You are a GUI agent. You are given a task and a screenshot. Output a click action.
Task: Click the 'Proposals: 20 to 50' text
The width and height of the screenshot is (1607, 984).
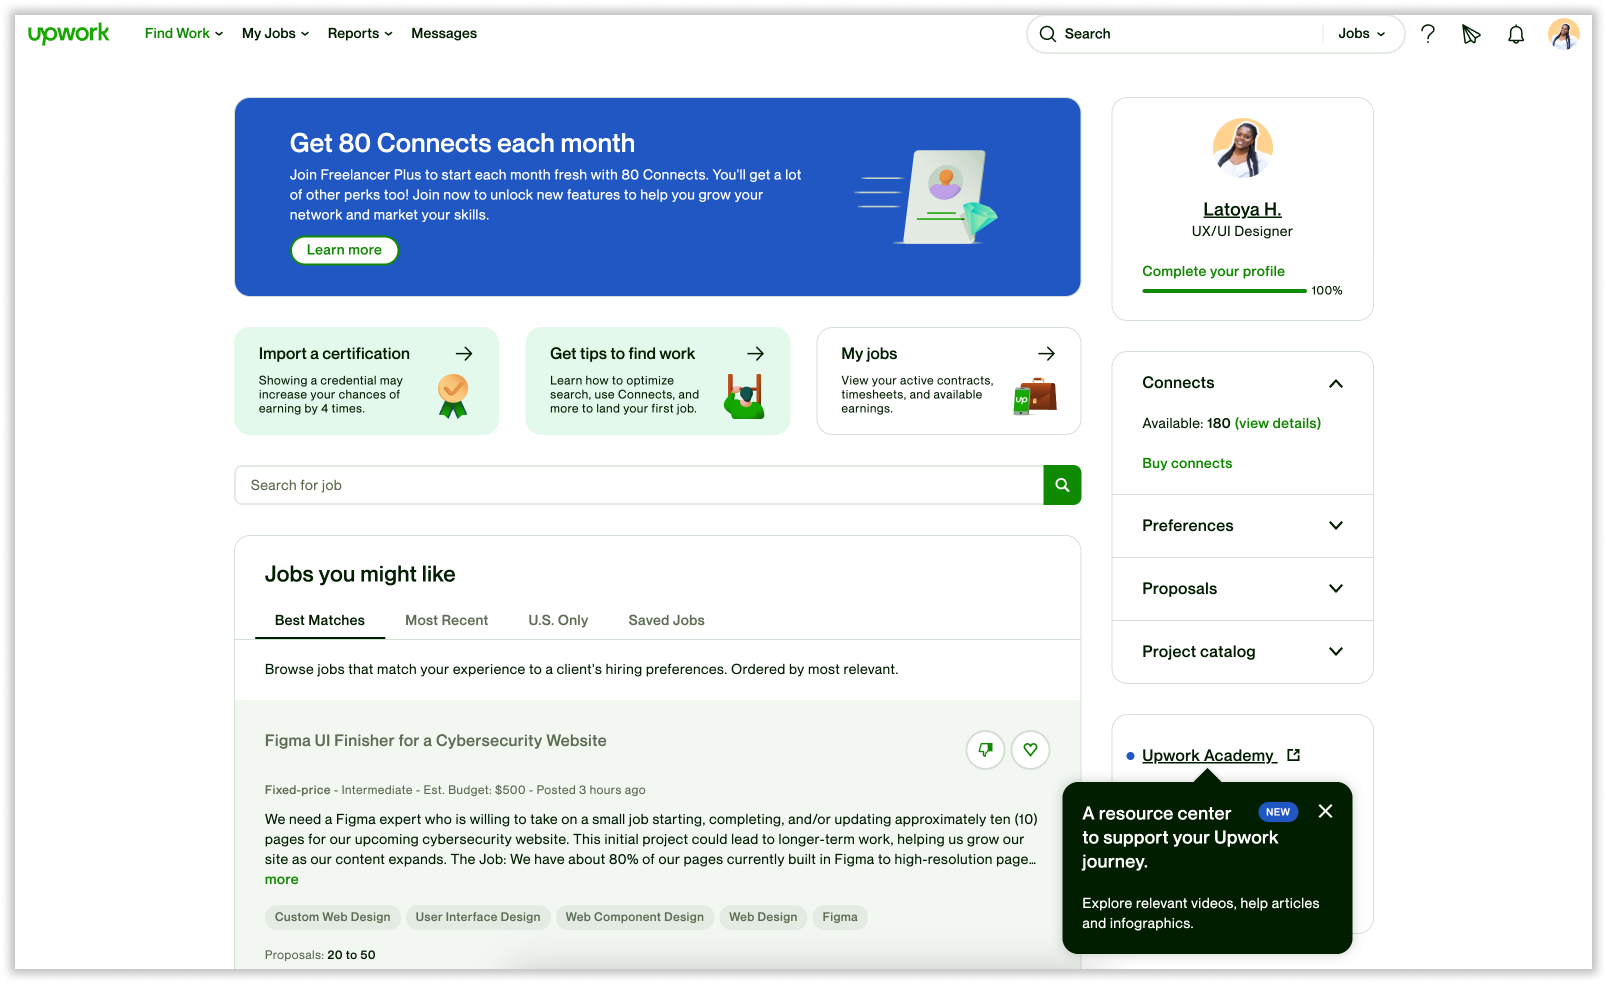coord(320,955)
